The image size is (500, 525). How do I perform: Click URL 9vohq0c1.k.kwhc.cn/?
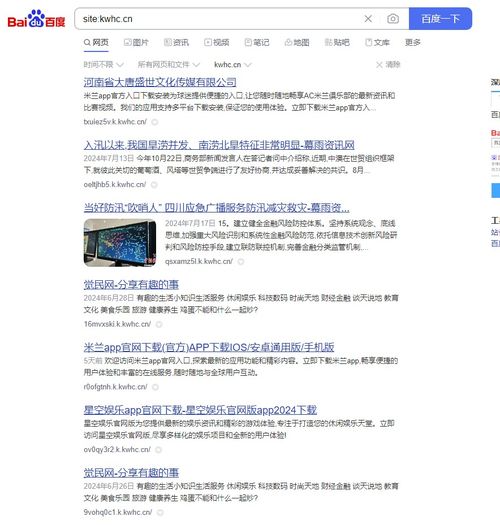(x=118, y=512)
